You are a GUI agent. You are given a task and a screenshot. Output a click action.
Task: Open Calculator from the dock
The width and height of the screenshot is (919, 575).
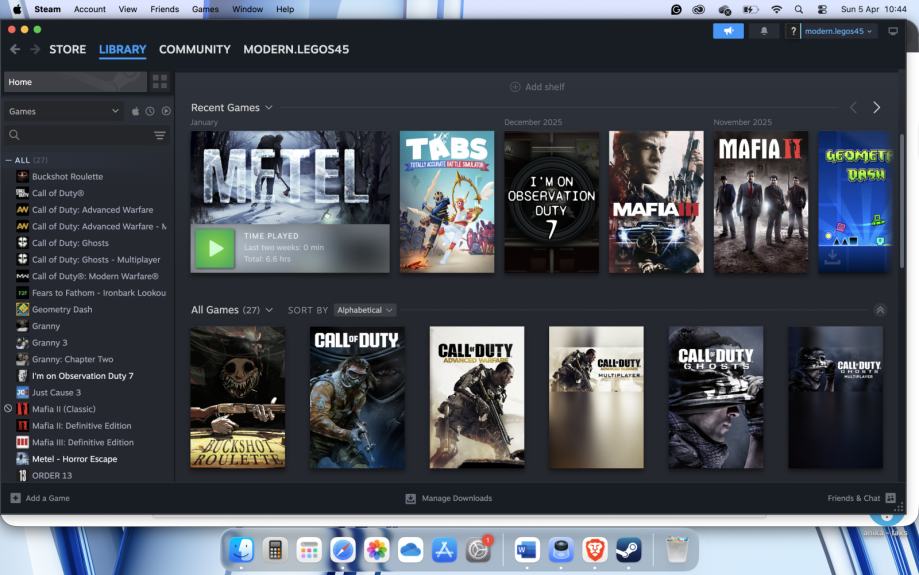(275, 550)
